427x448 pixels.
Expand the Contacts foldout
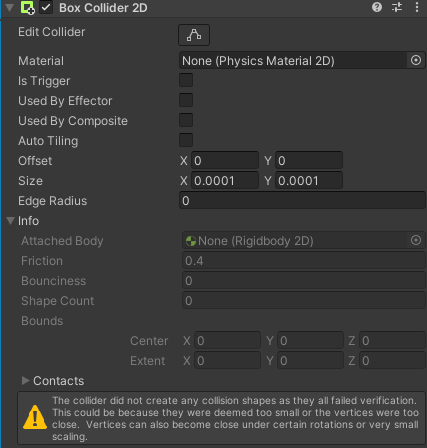25,381
